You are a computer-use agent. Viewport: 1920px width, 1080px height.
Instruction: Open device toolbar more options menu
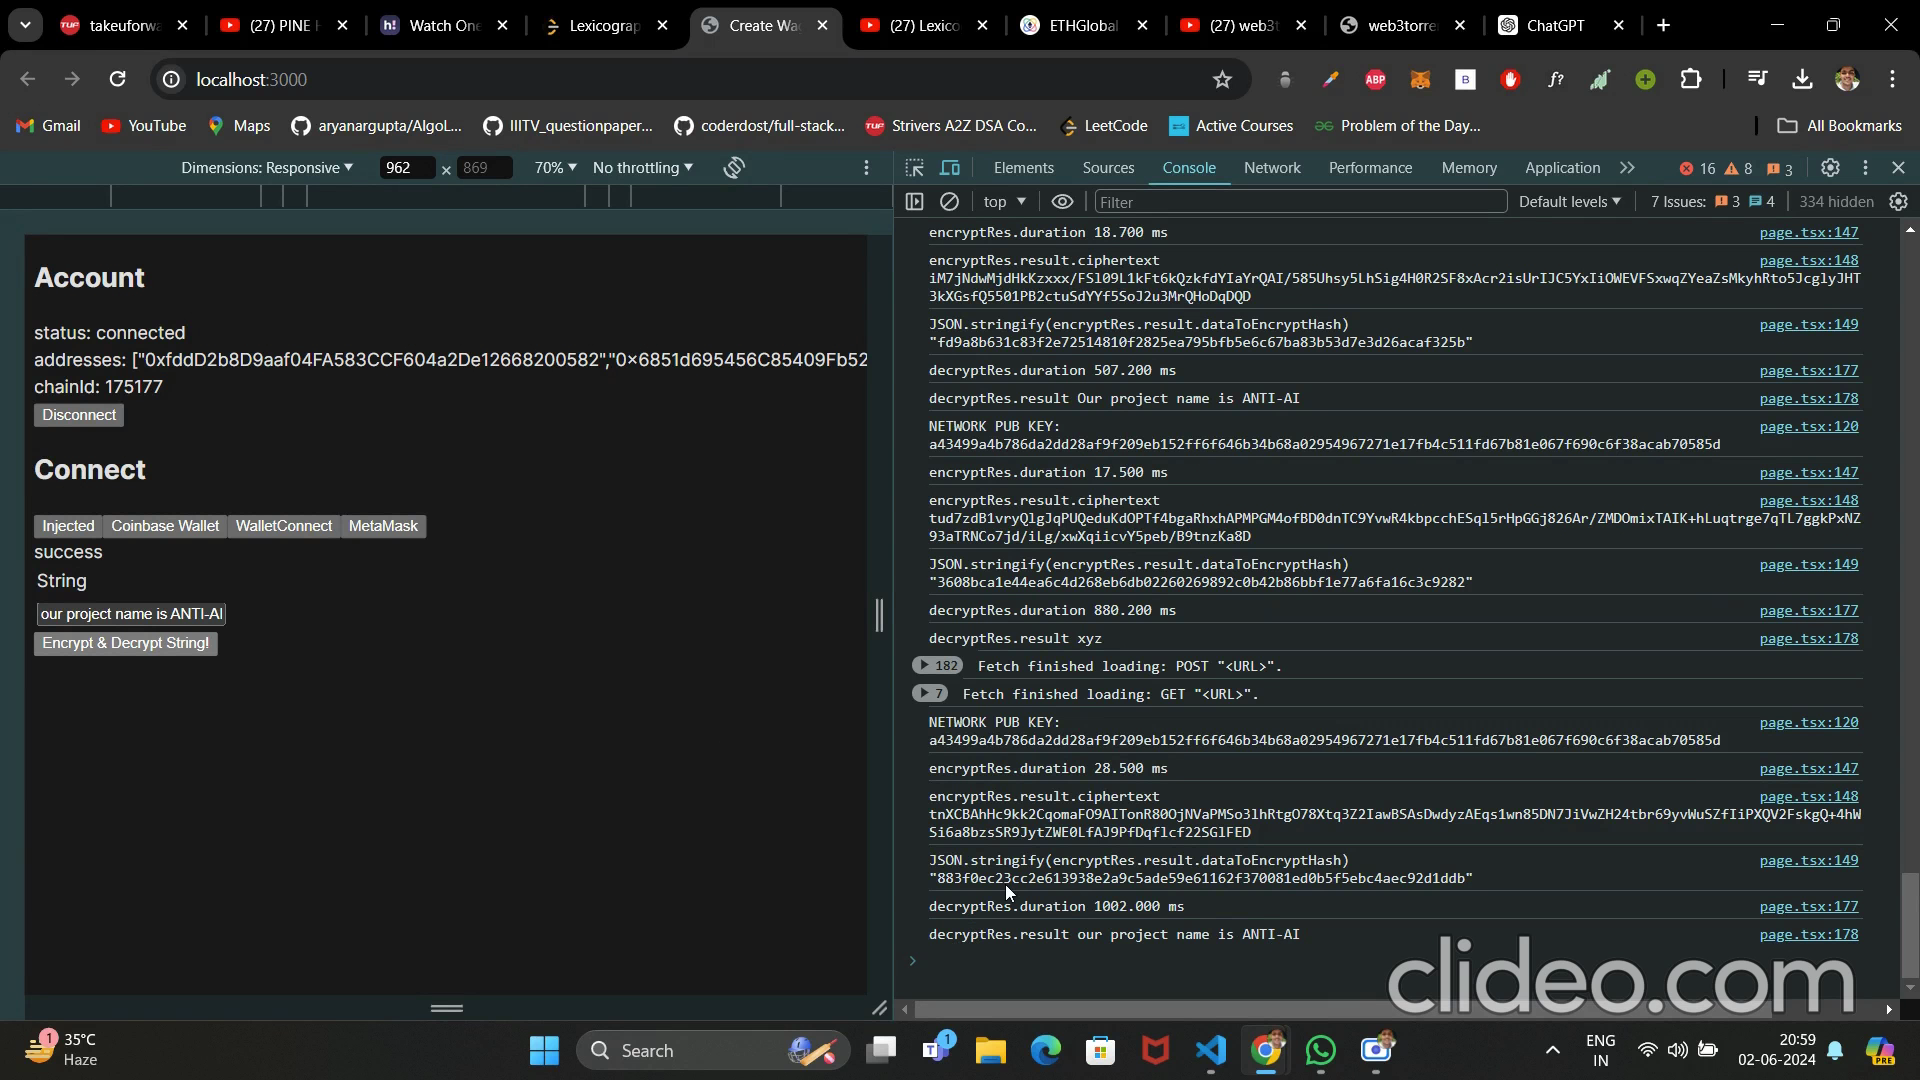(866, 168)
